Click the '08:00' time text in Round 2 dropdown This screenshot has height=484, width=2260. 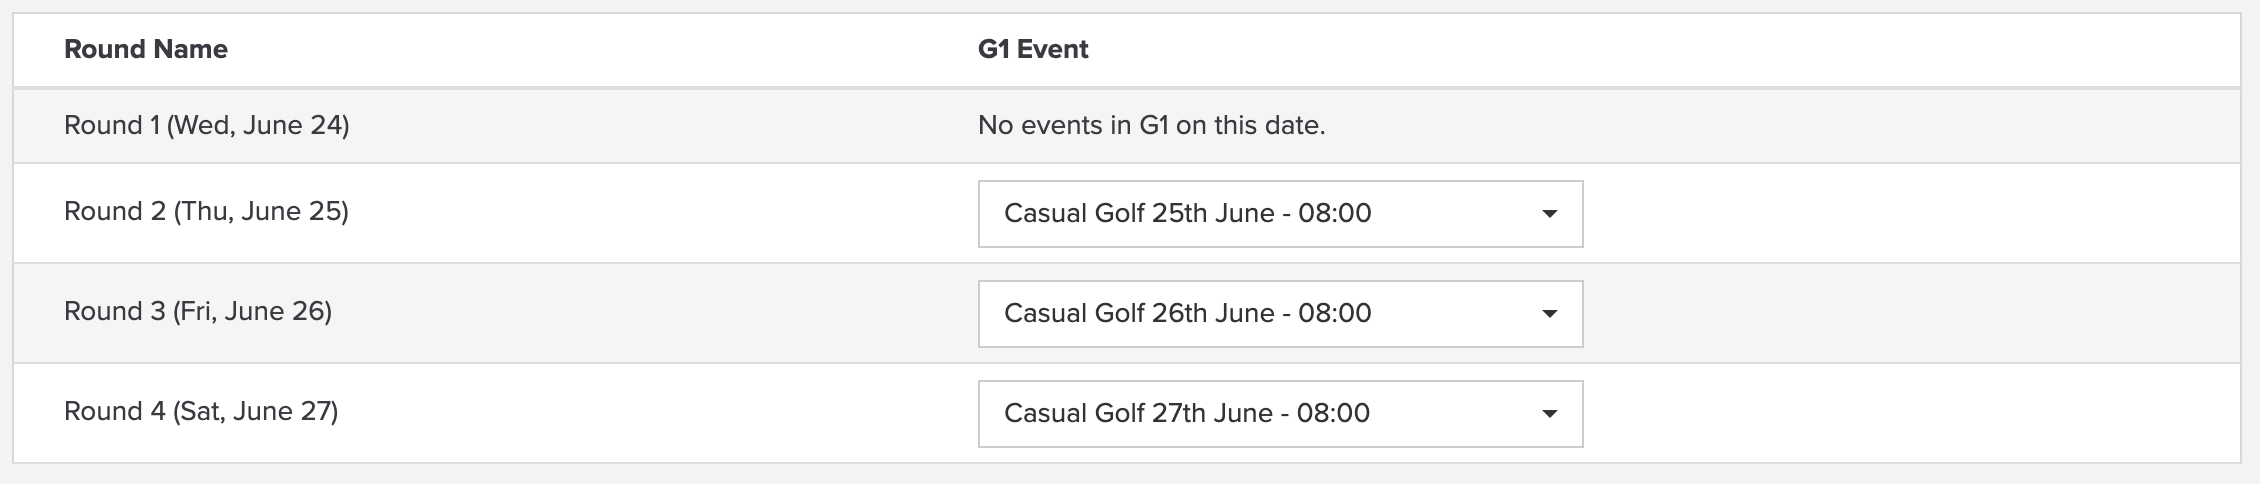1334,213
